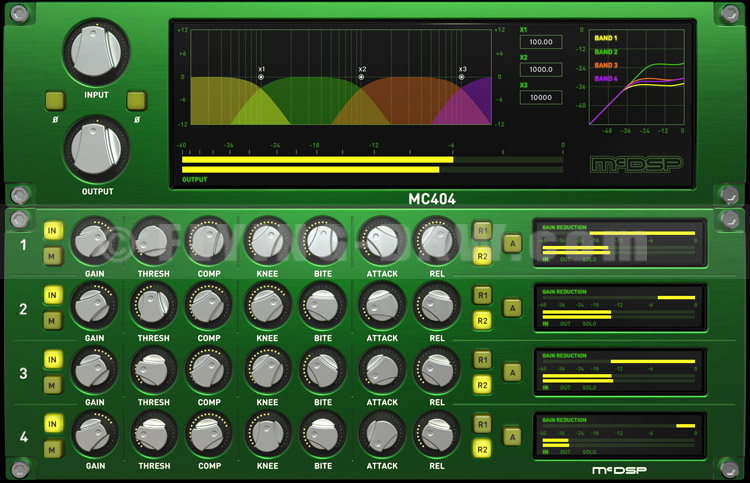
Task: Click band 2 COMP knob
Action: coord(208,306)
